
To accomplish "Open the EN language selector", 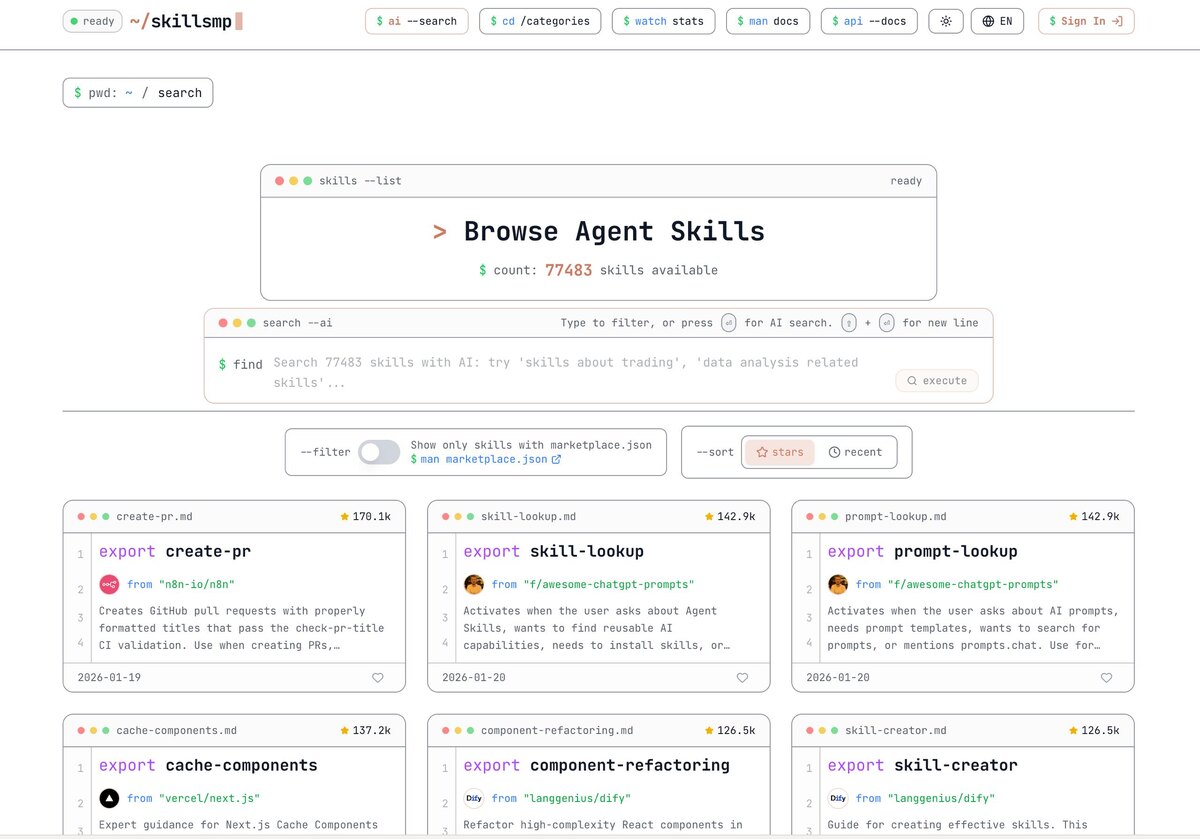I will tap(997, 21).
